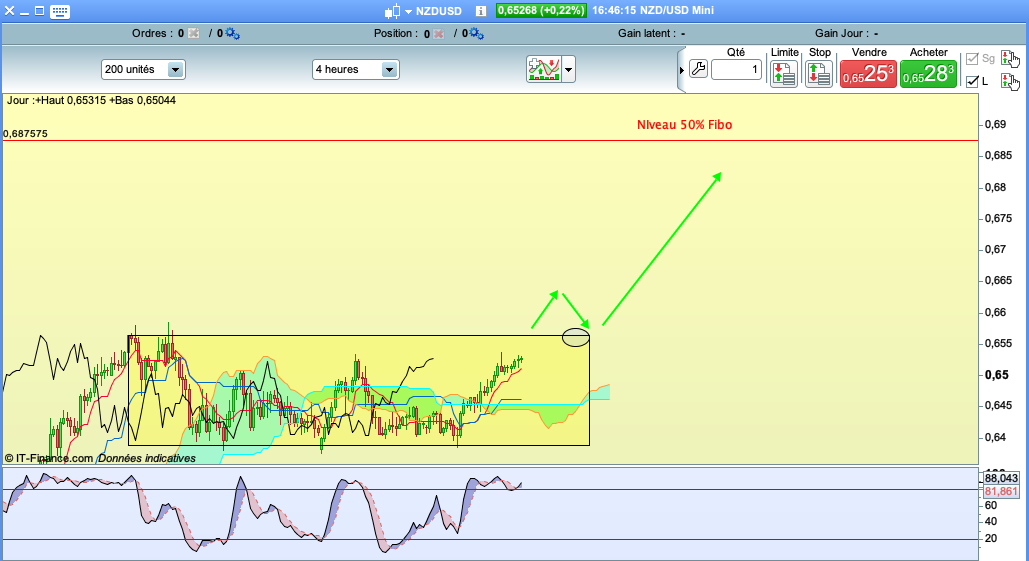Open NZDUSD instrument info icon
1029x561 pixels.
(x=480, y=12)
